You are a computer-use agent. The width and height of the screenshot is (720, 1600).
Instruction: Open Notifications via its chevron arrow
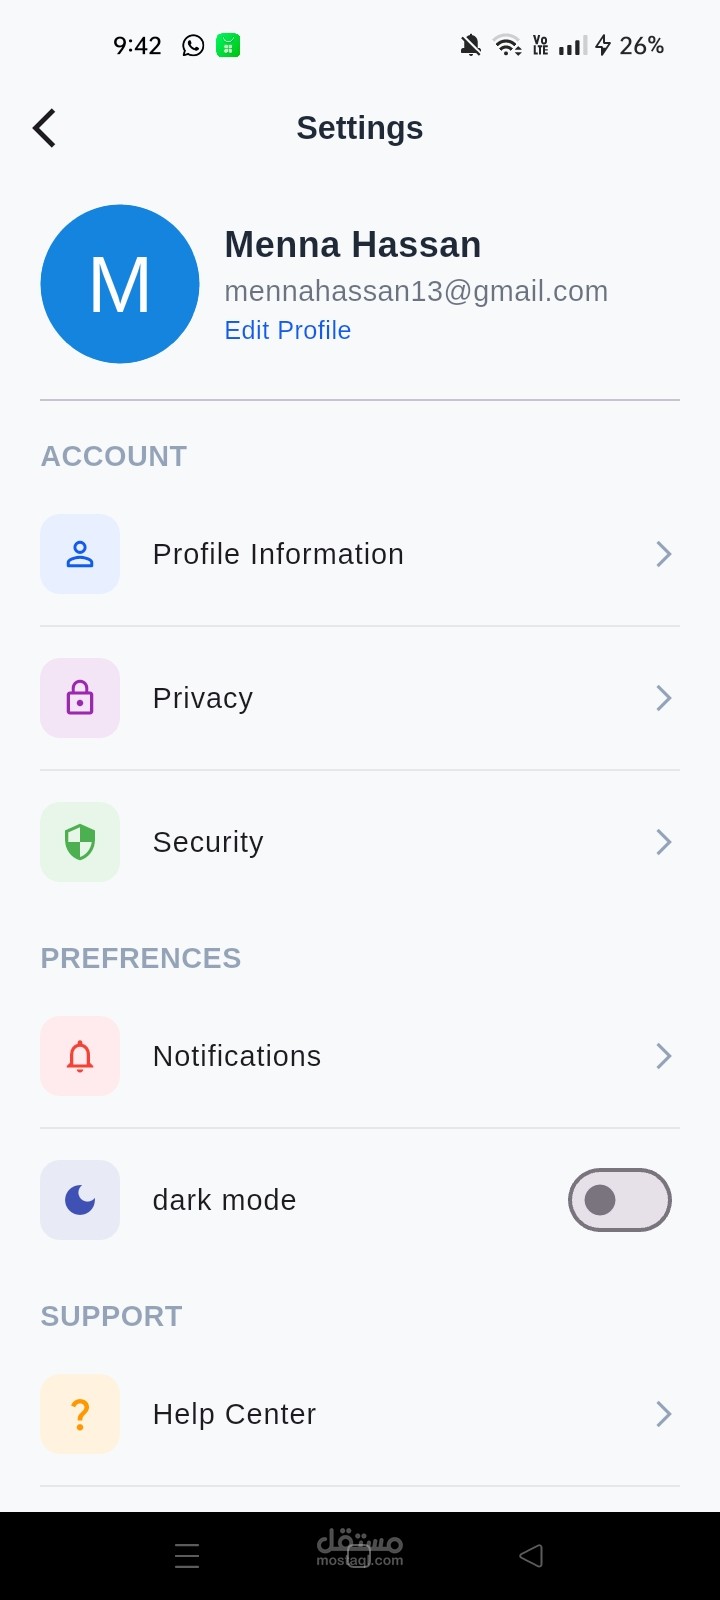(663, 1056)
